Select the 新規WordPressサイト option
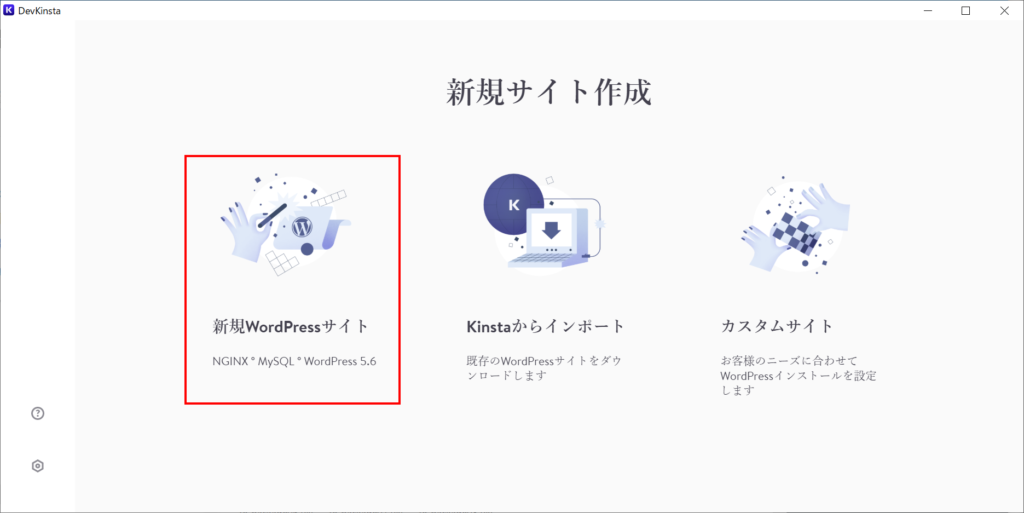The image size is (1024, 513). point(291,326)
